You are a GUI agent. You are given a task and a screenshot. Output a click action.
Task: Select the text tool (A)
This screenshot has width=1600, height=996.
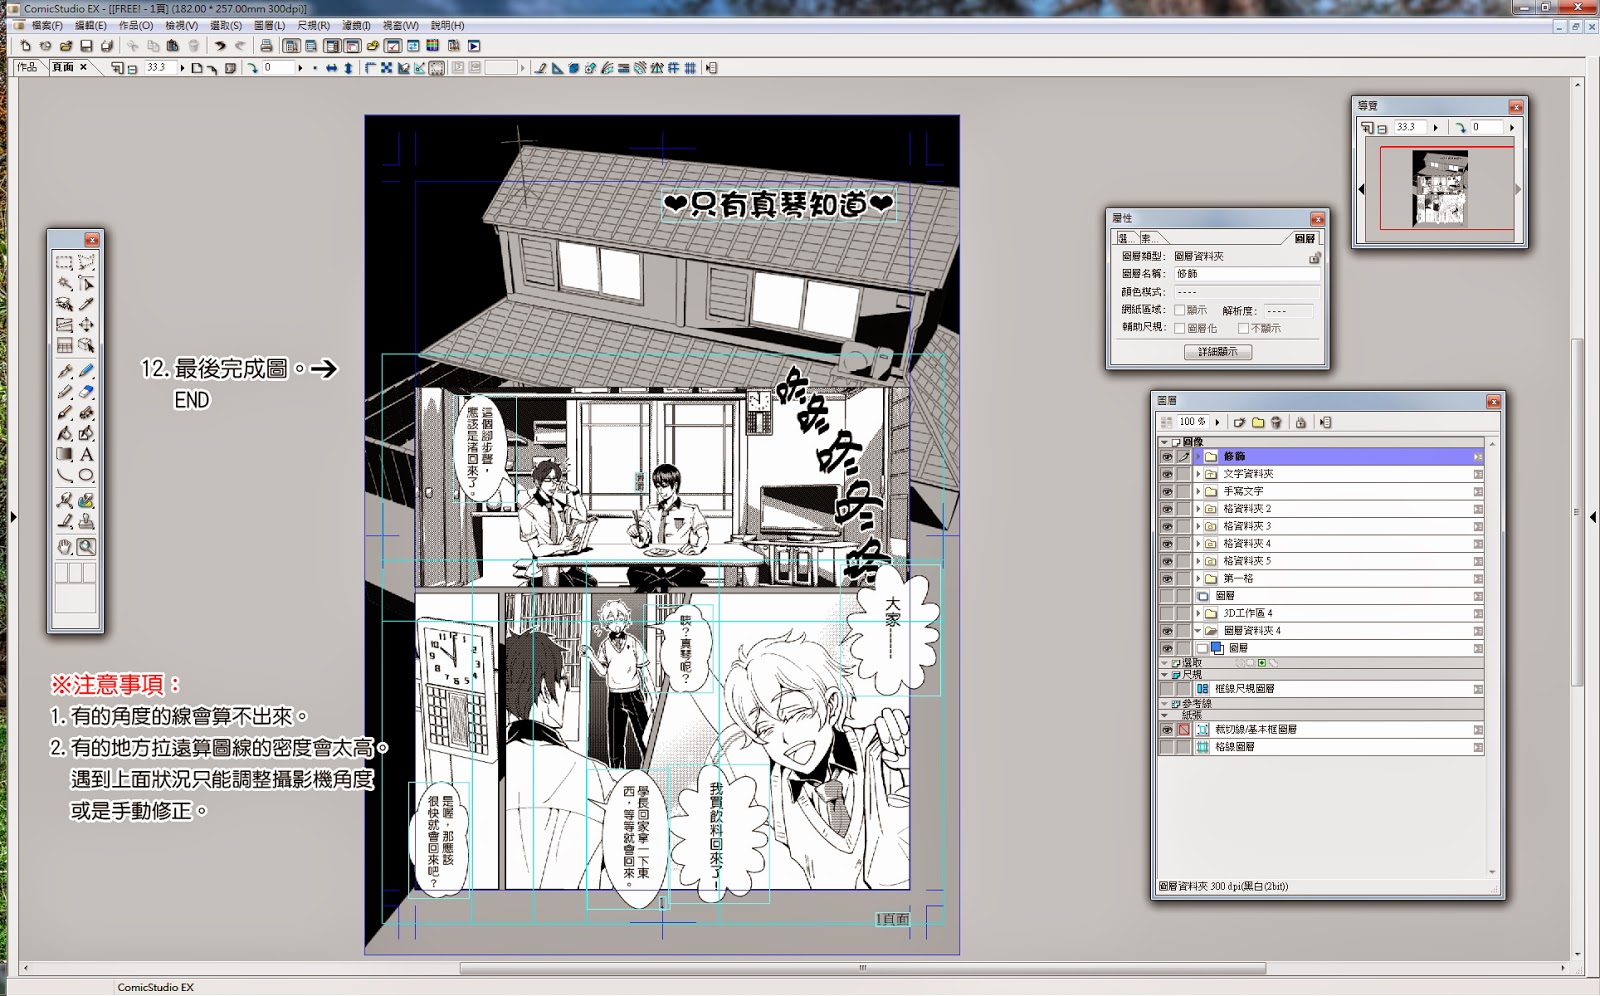[x=86, y=454]
